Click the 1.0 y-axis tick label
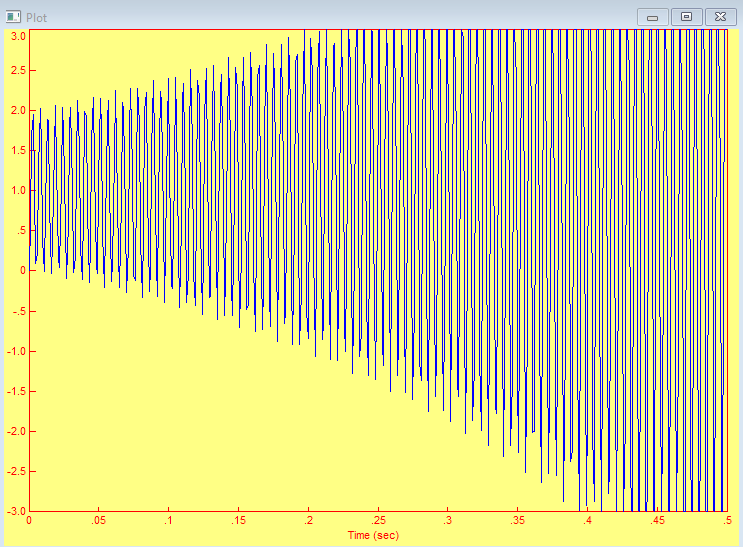Viewport: 743px width, 547px height. tap(17, 190)
